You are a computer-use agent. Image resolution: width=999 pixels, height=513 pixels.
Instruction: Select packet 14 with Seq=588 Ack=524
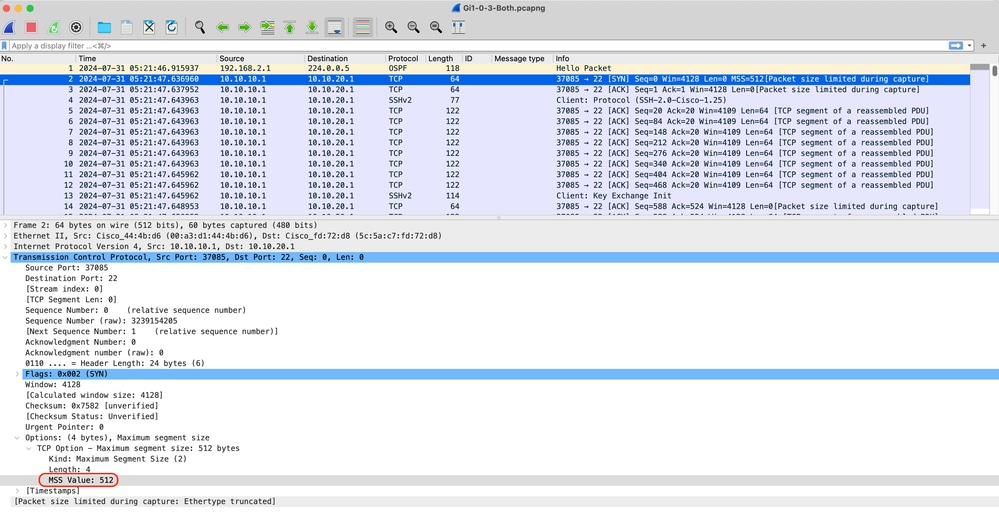485,206
